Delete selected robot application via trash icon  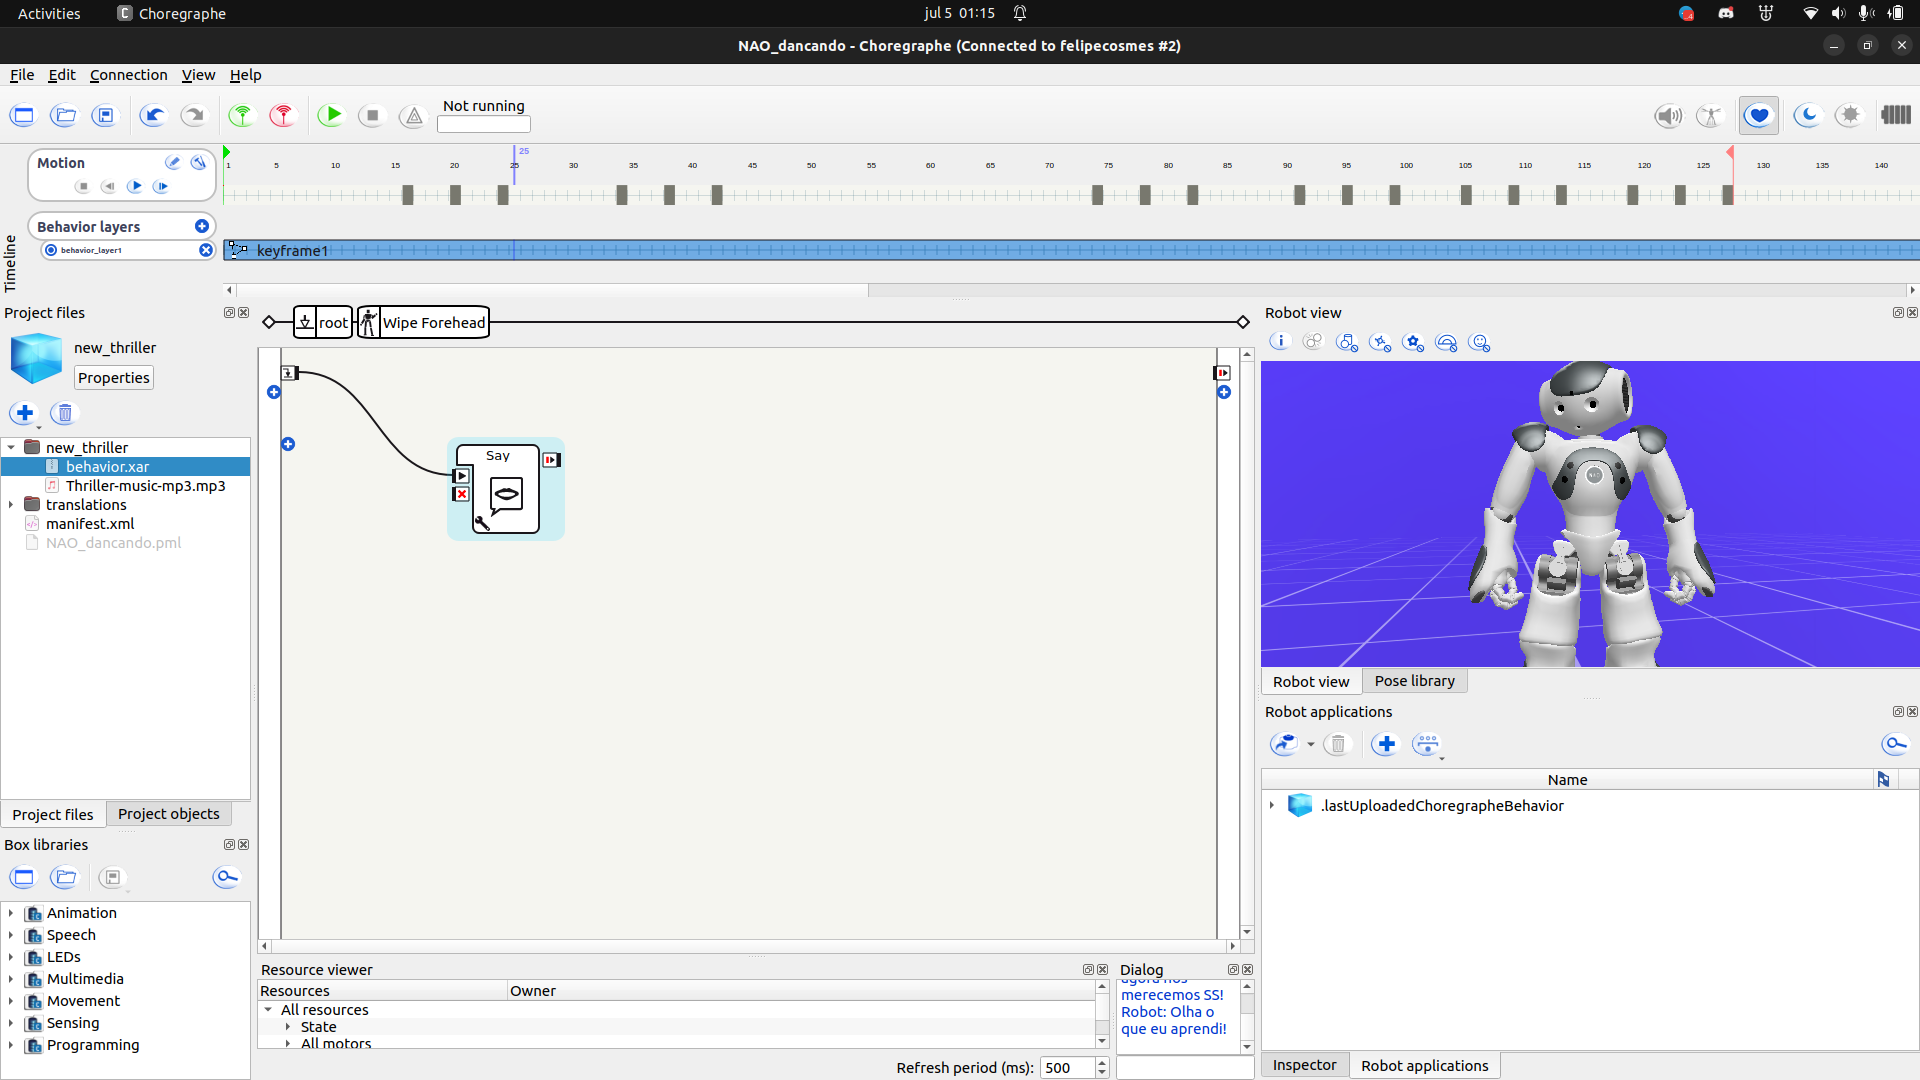pyautogui.click(x=1338, y=744)
